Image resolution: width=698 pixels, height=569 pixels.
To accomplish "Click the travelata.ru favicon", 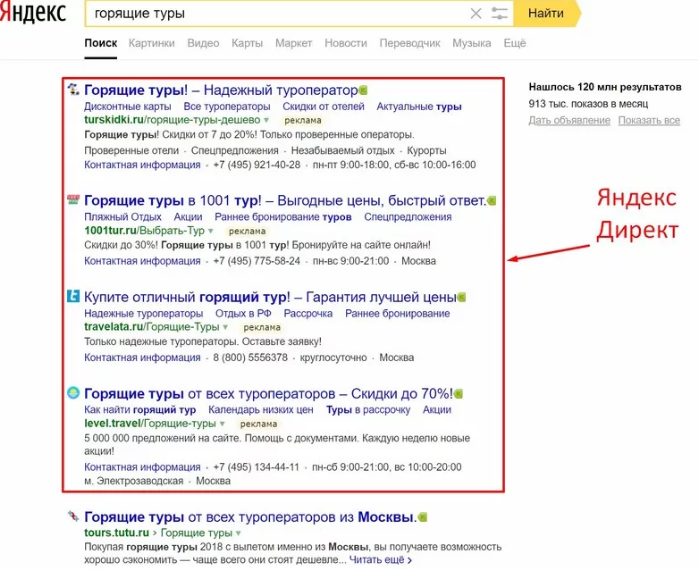I will [73, 296].
